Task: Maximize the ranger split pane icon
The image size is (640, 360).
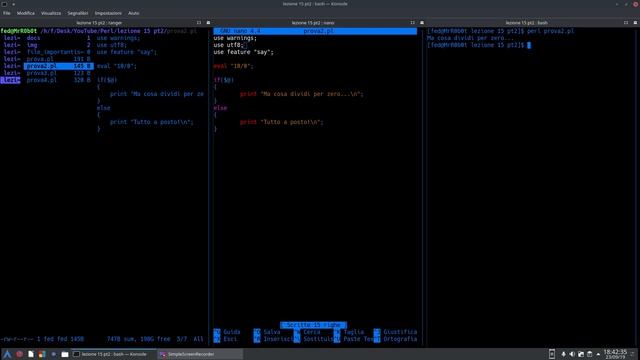Action: point(199,23)
